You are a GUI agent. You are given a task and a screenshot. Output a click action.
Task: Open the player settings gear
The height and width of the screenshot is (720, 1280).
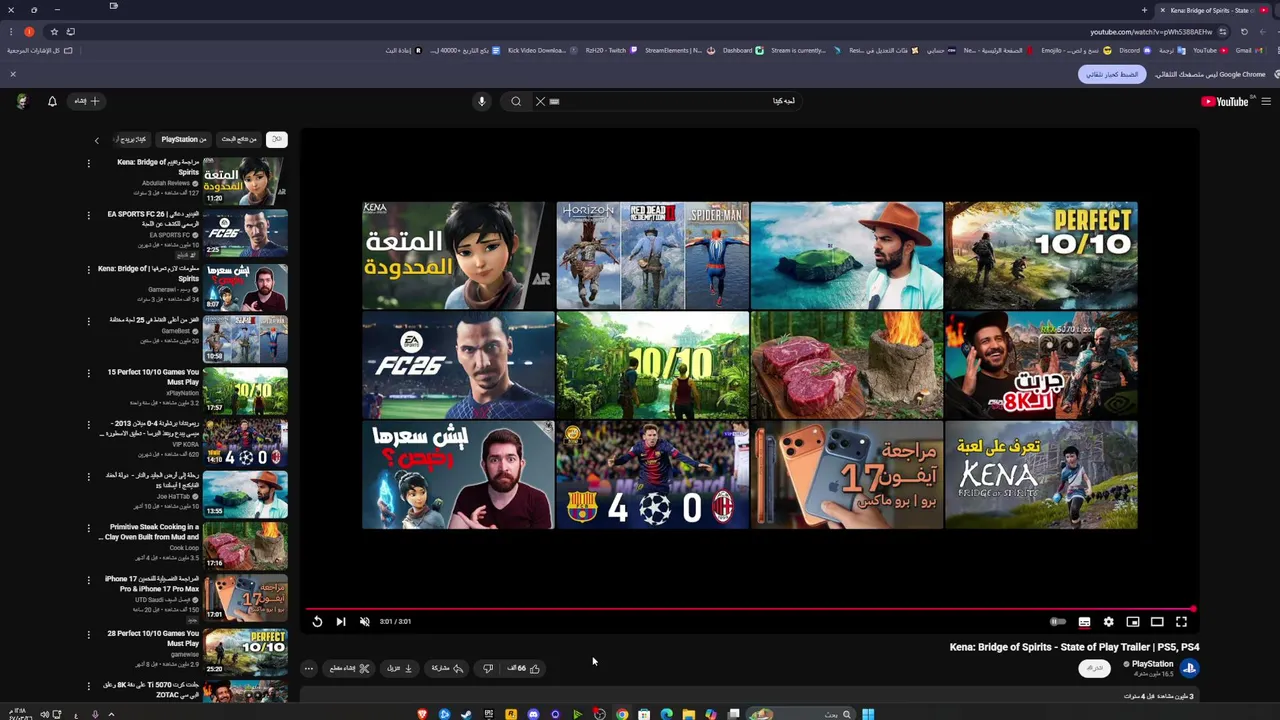(x=1108, y=622)
